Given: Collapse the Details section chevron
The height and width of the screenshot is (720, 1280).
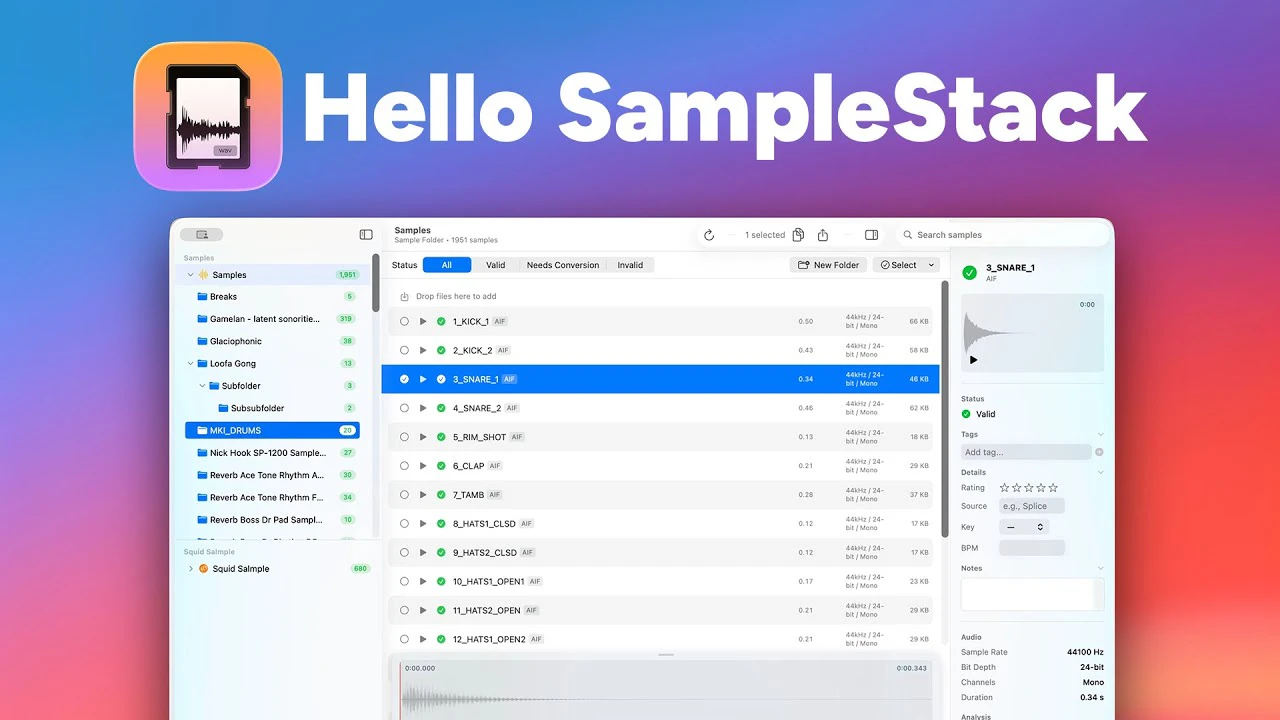Looking at the screenshot, I should coord(1101,472).
